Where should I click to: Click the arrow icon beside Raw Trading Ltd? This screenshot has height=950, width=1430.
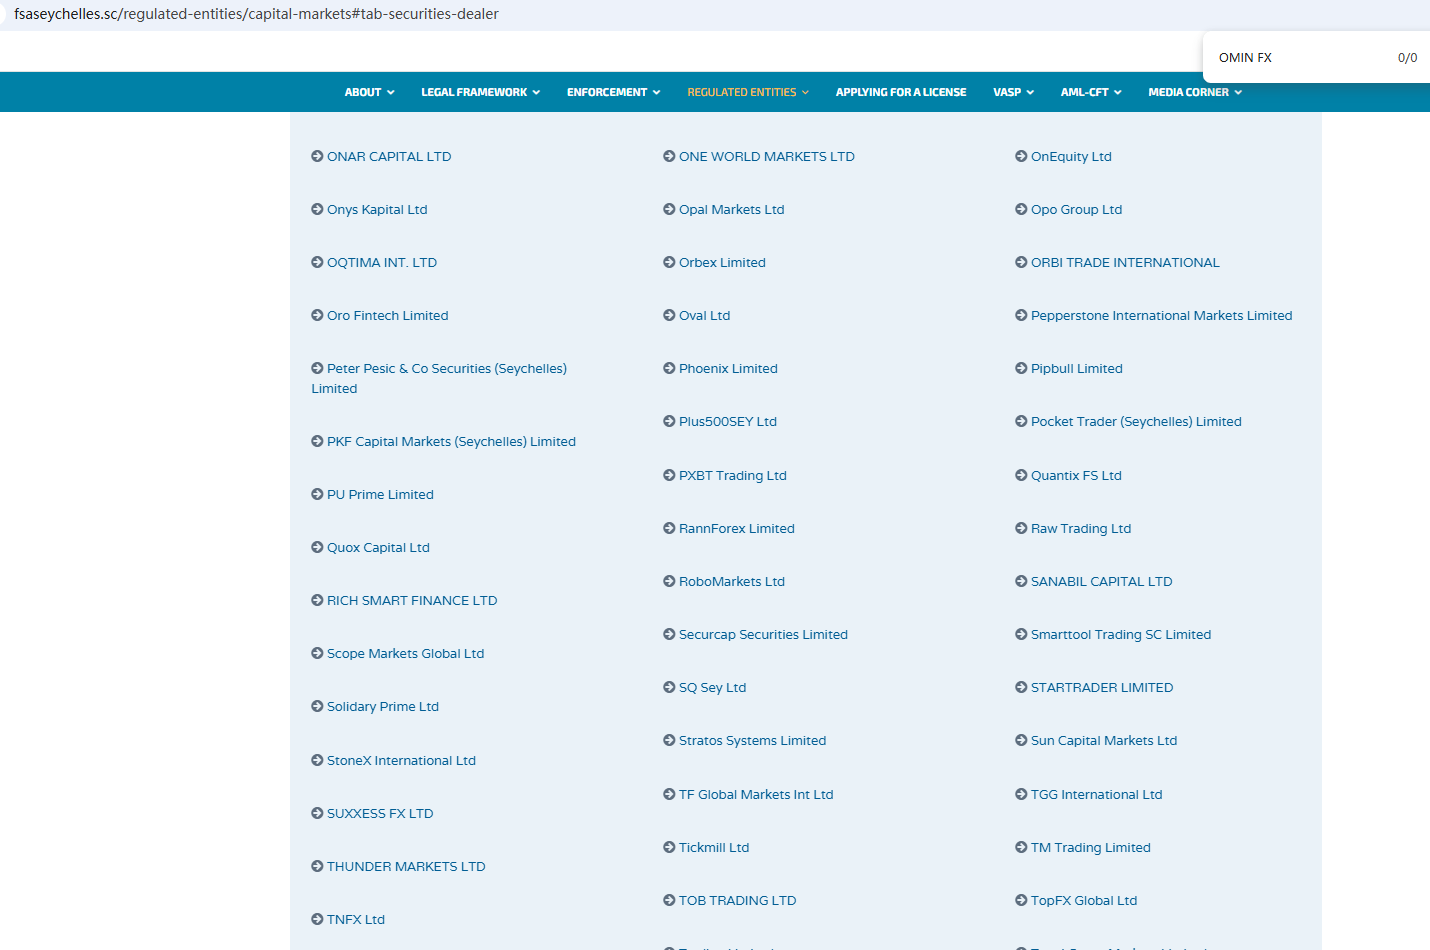[x=1021, y=528]
